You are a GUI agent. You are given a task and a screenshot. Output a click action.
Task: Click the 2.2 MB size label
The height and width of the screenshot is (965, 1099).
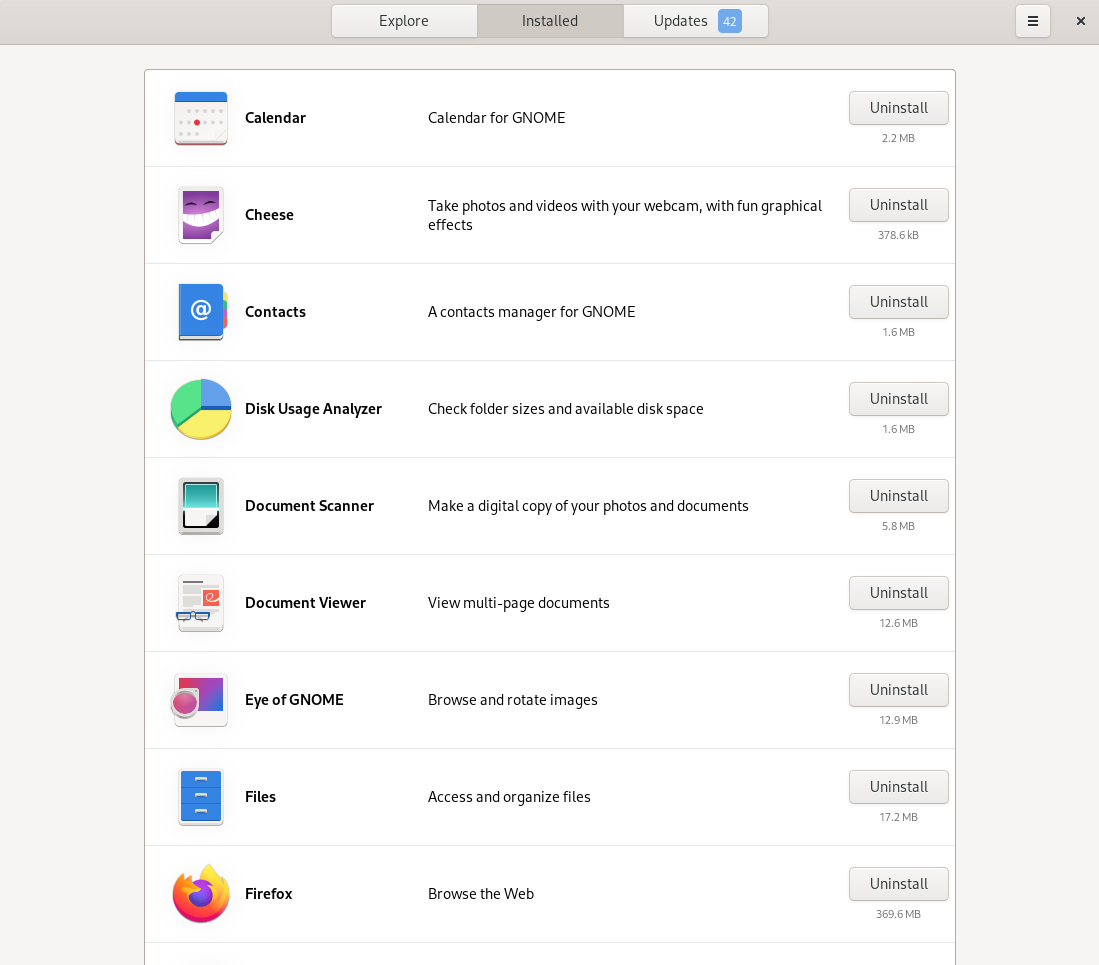(x=898, y=138)
